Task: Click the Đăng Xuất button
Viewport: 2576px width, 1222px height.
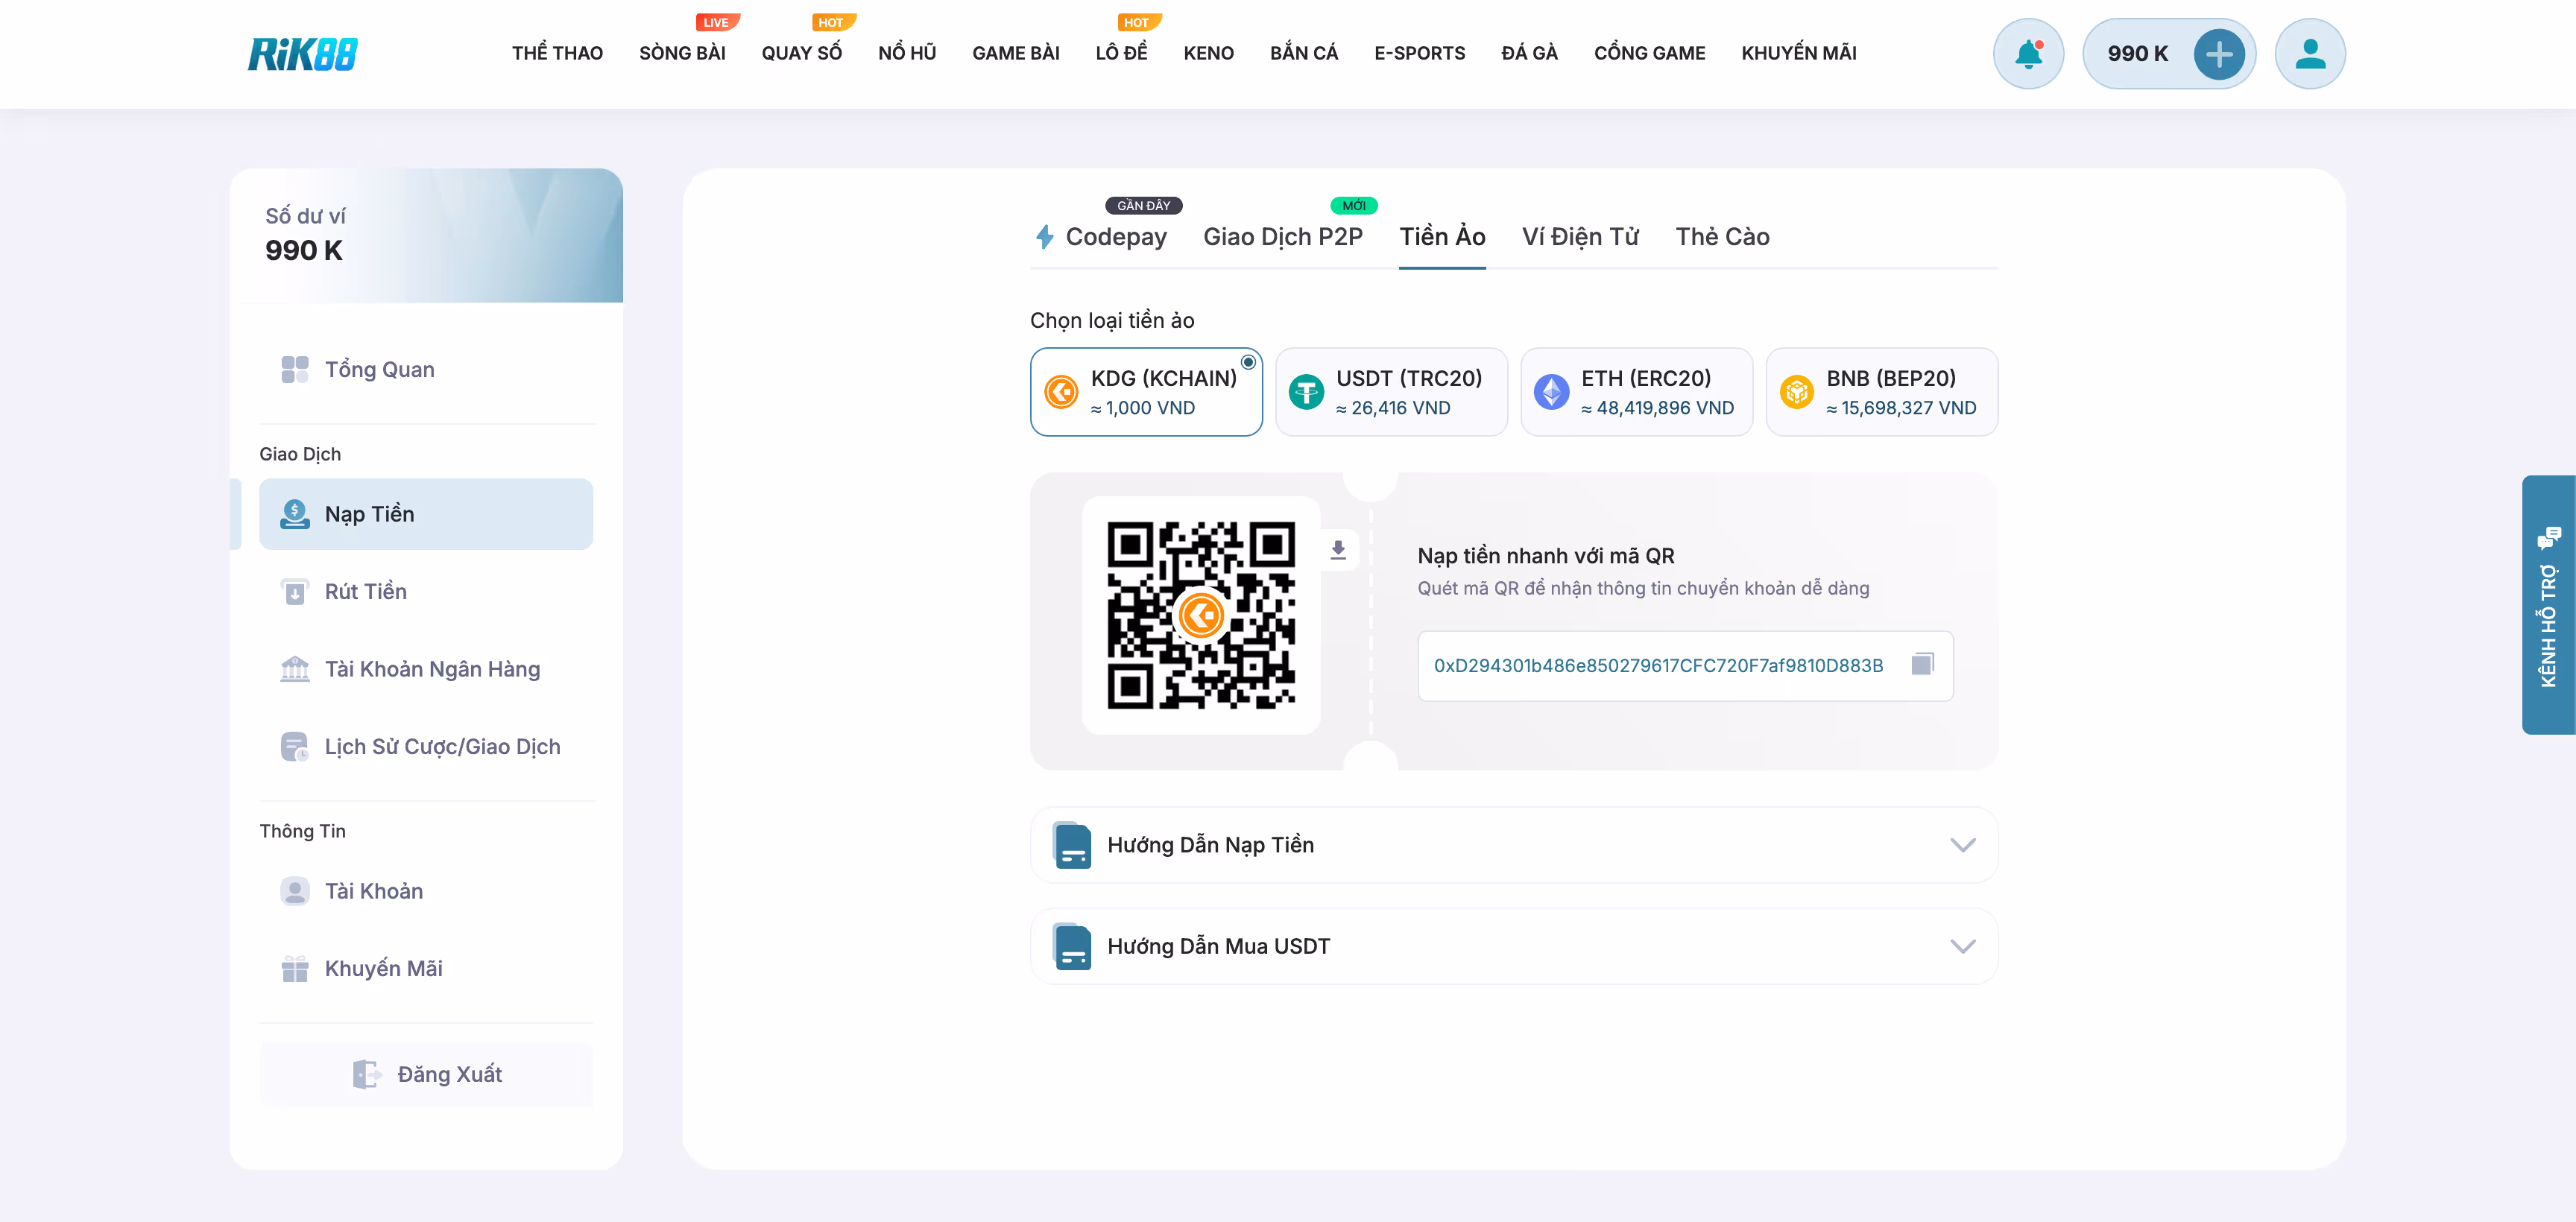Action: (x=426, y=1074)
